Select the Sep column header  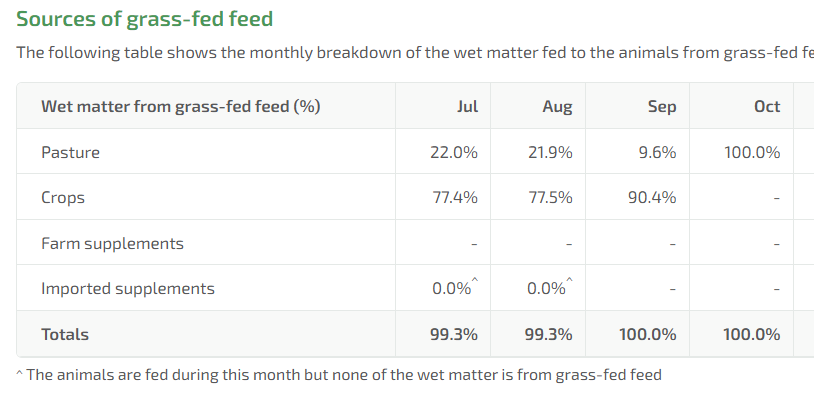coord(662,106)
